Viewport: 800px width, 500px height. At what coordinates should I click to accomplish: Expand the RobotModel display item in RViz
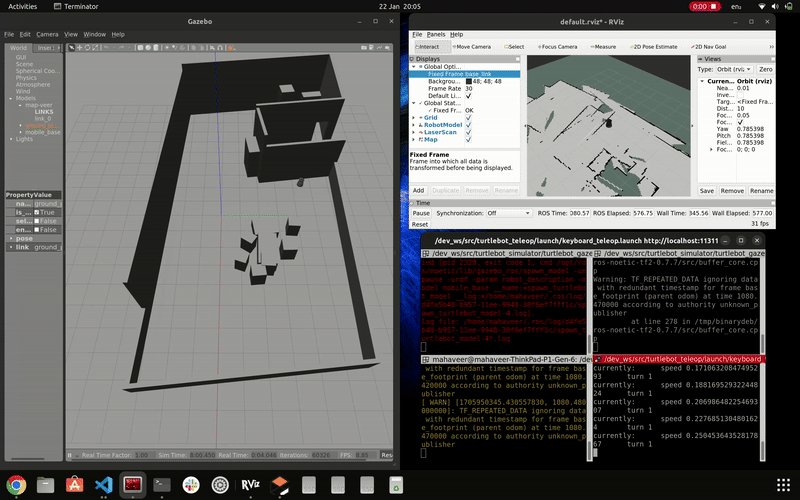click(x=414, y=124)
